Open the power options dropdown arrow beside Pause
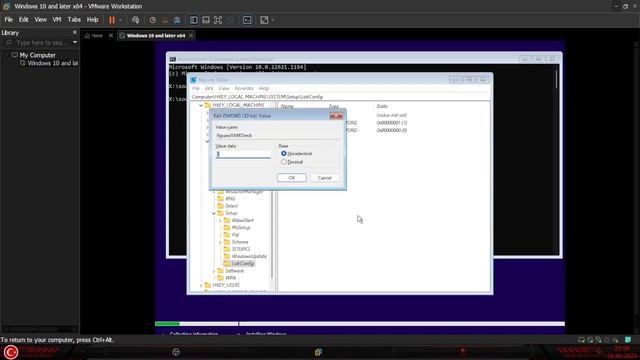This screenshot has width=640, height=360. pos(120,20)
